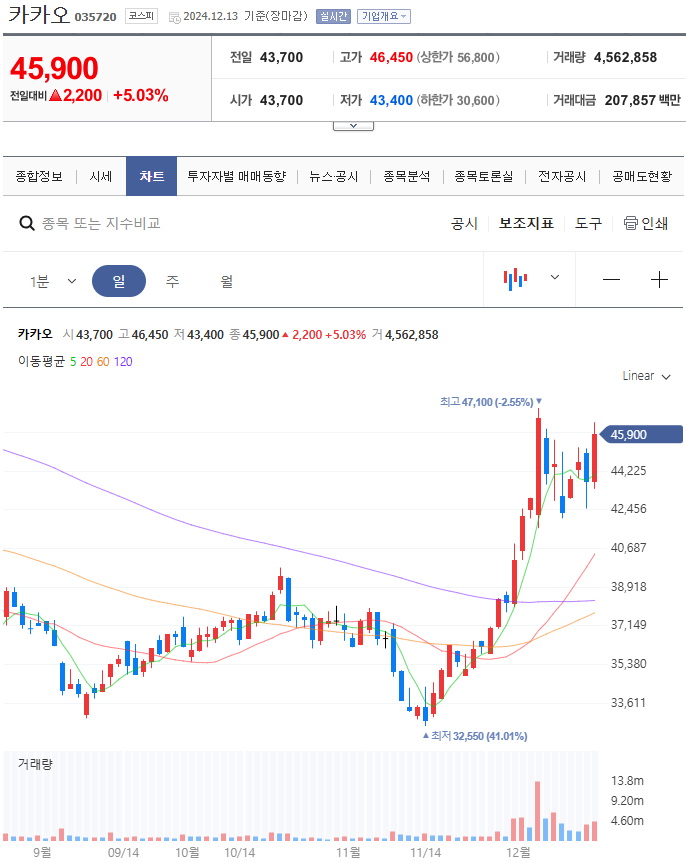Toggle the 실시간 real-time badge
The width and height of the screenshot is (686, 863).
334,17
